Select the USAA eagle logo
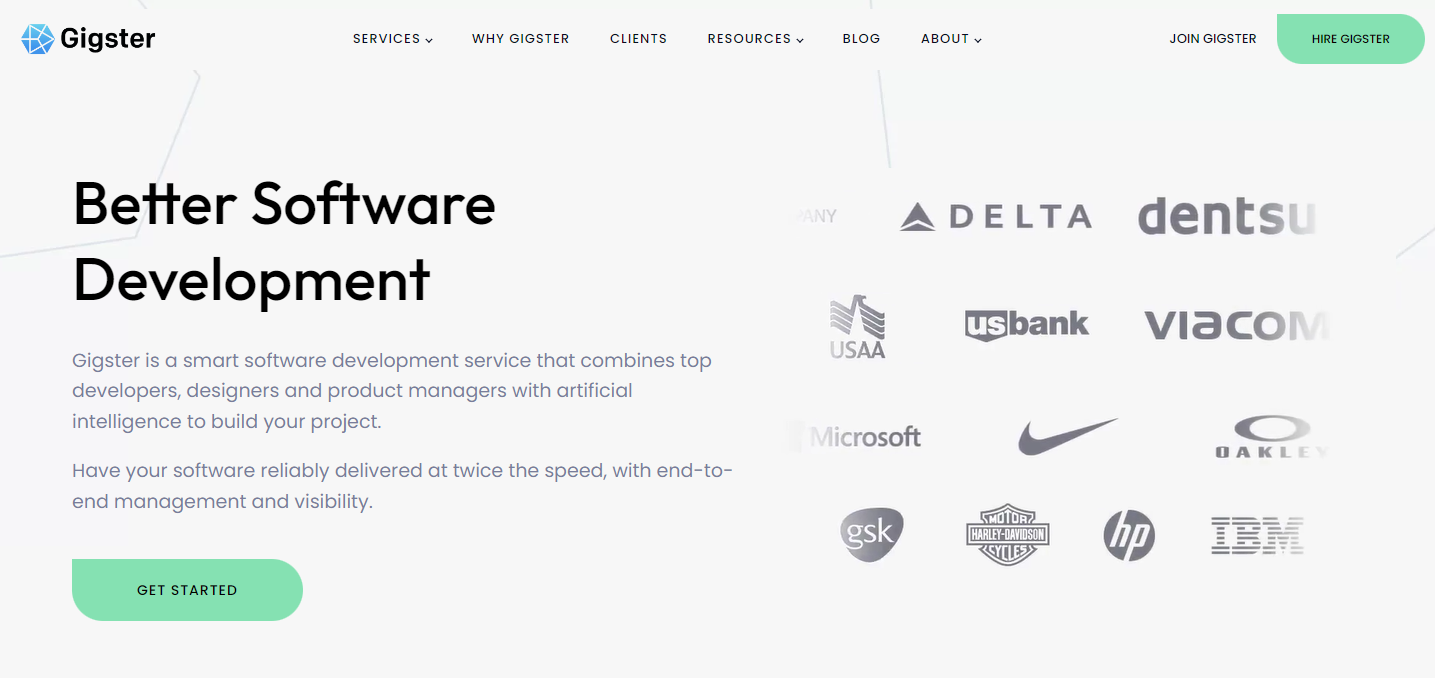 click(x=858, y=327)
